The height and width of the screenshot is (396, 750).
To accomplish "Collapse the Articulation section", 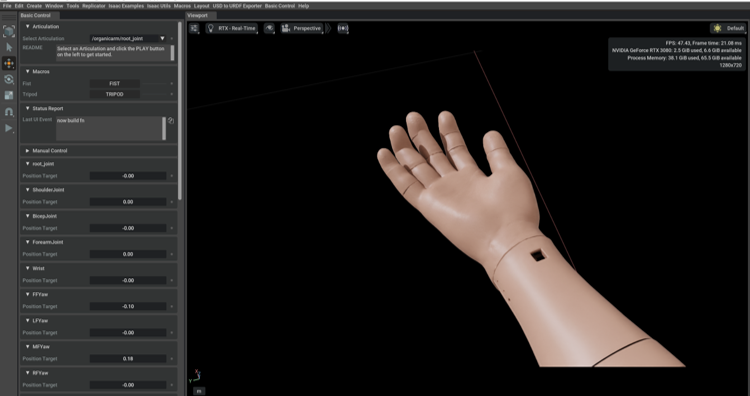I will (x=28, y=27).
